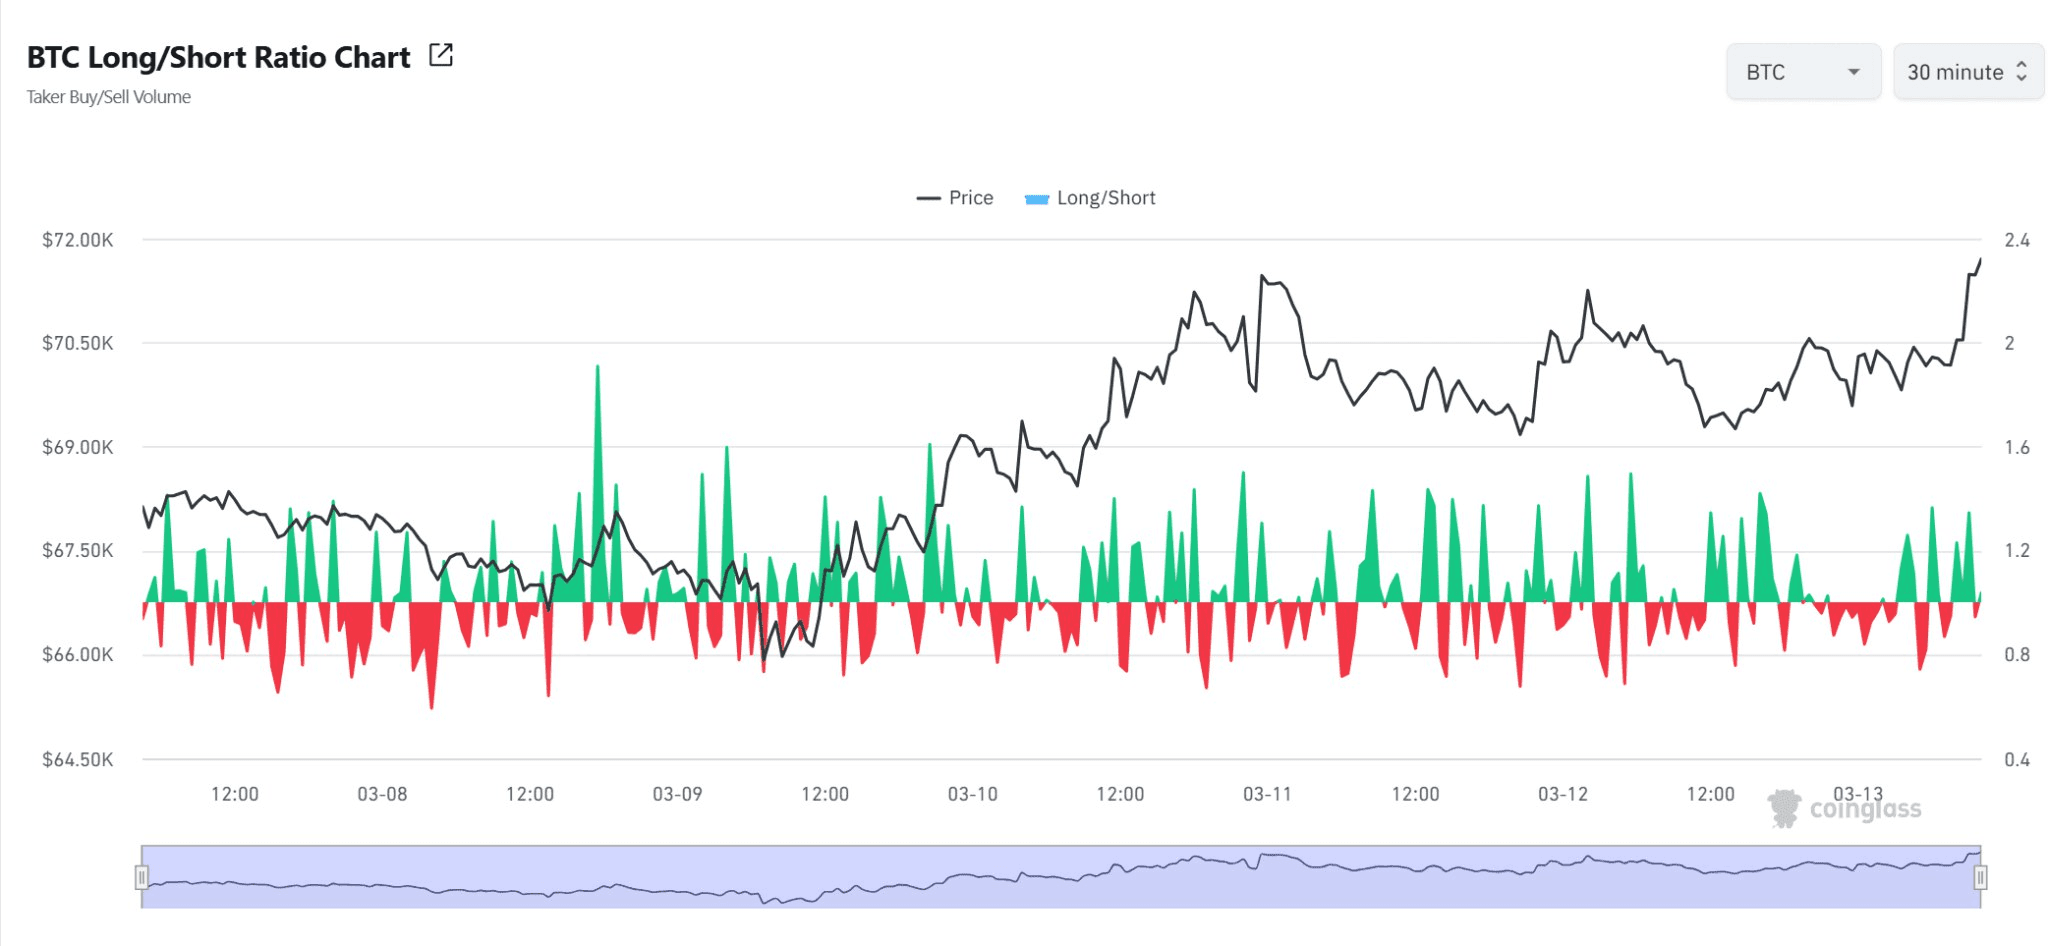Click the 2.4 label on ratio axis
The width and height of the screenshot is (2048, 946).
pyautogui.click(x=2017, y=240)
